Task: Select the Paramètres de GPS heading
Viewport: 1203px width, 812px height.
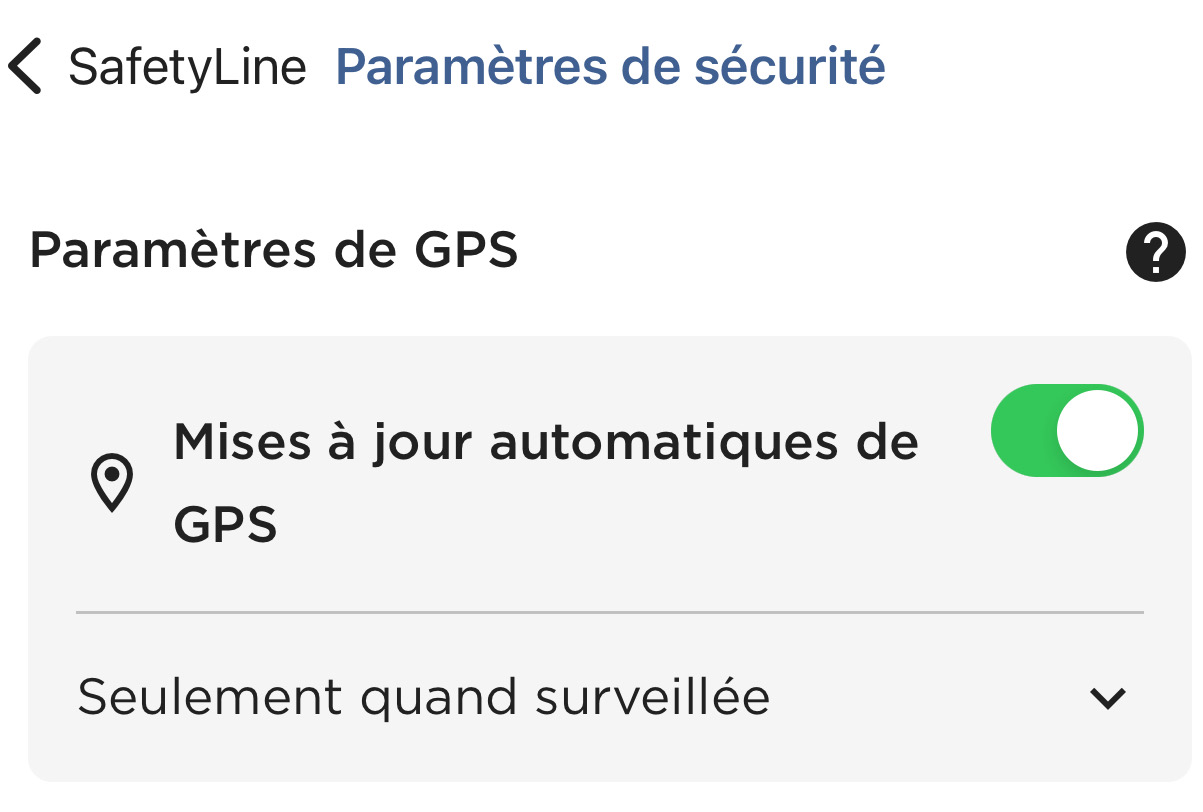Action: tap(274, 251)
